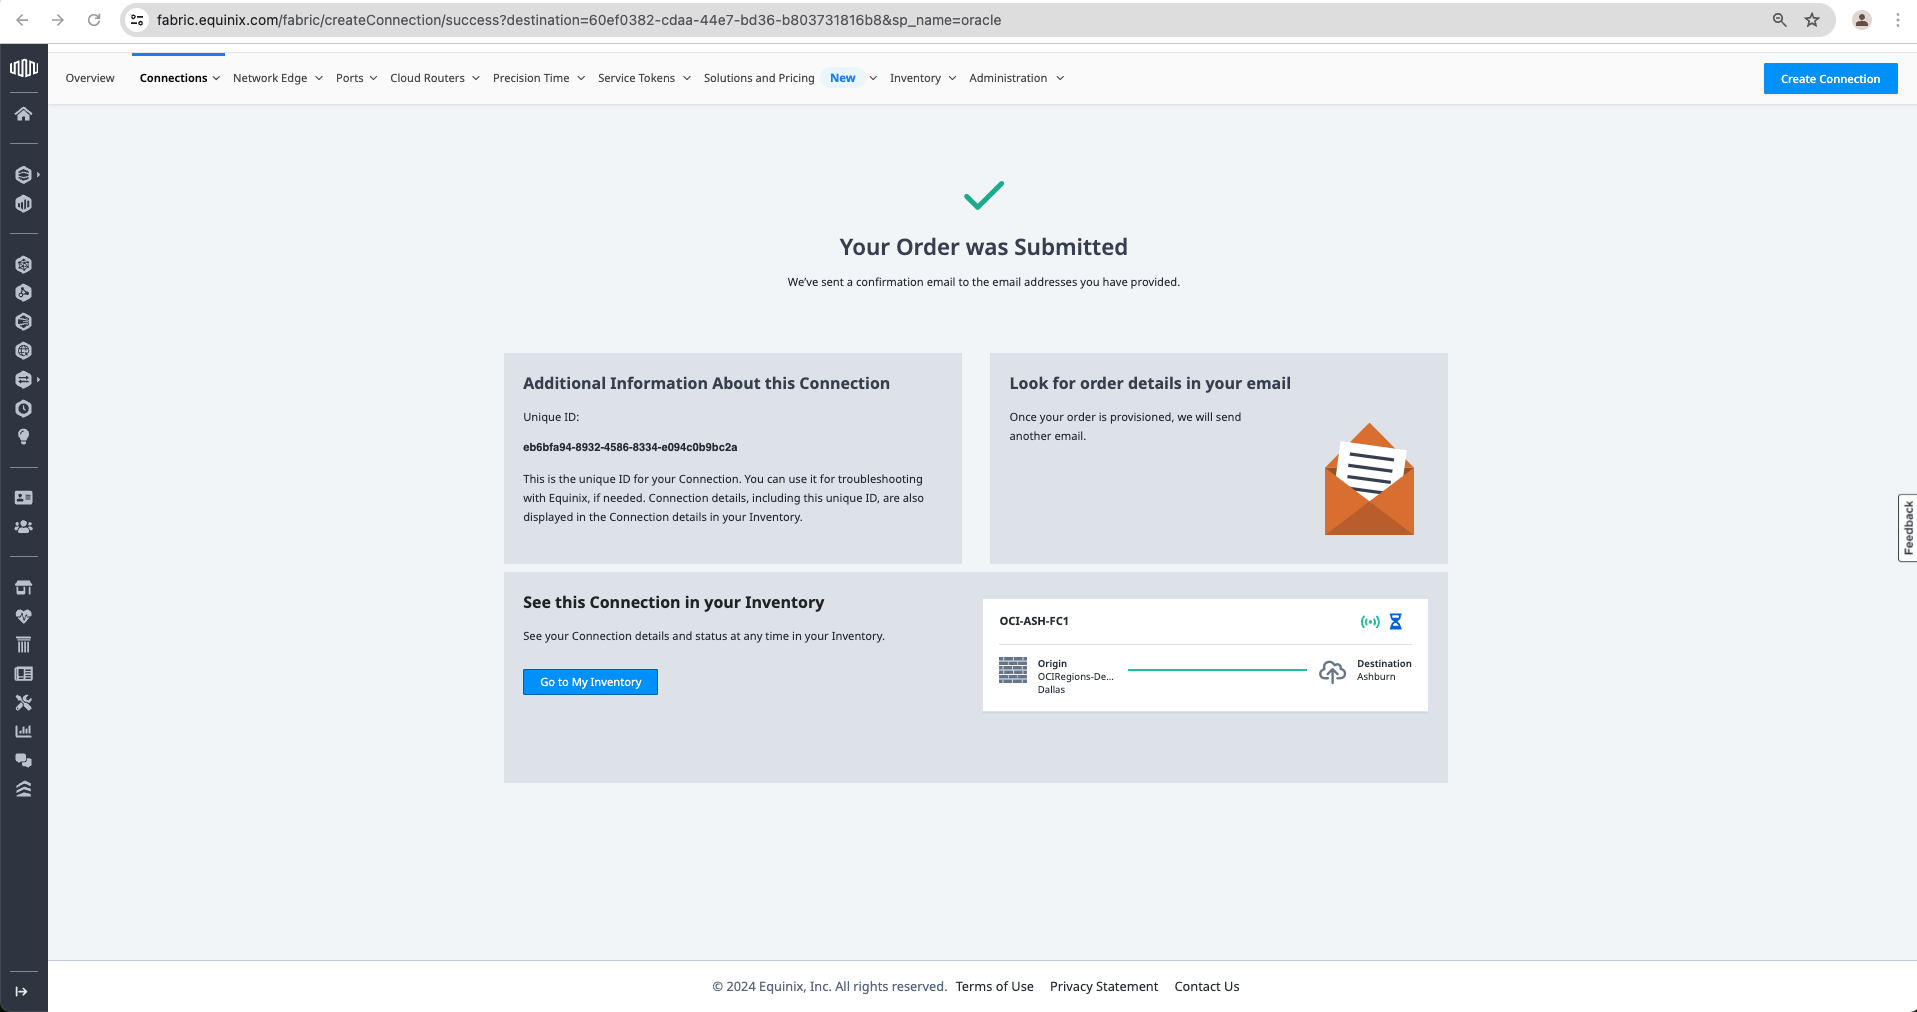
Task: Click the browser bookmark star icon
Action: tap(1812, 19)
